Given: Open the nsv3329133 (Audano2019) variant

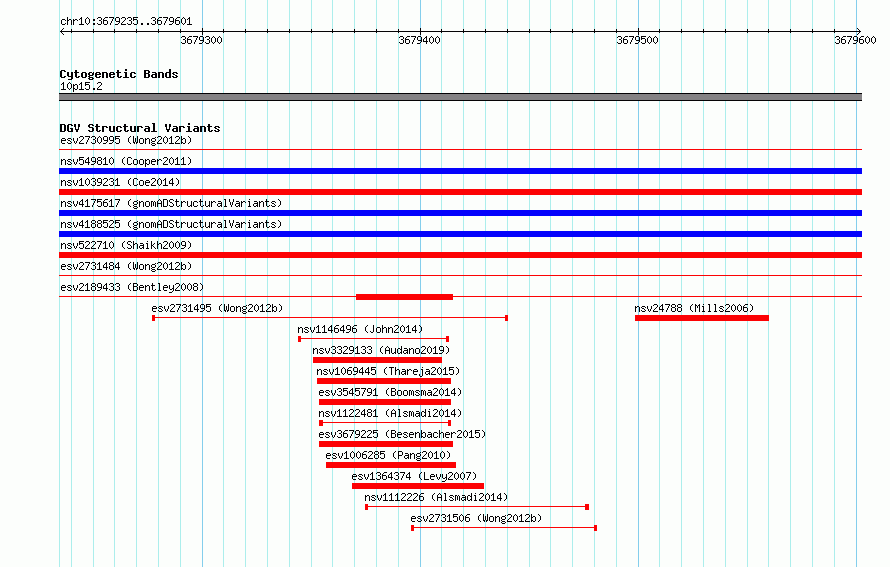Looking at the screenshot, I should click(381, 350).
